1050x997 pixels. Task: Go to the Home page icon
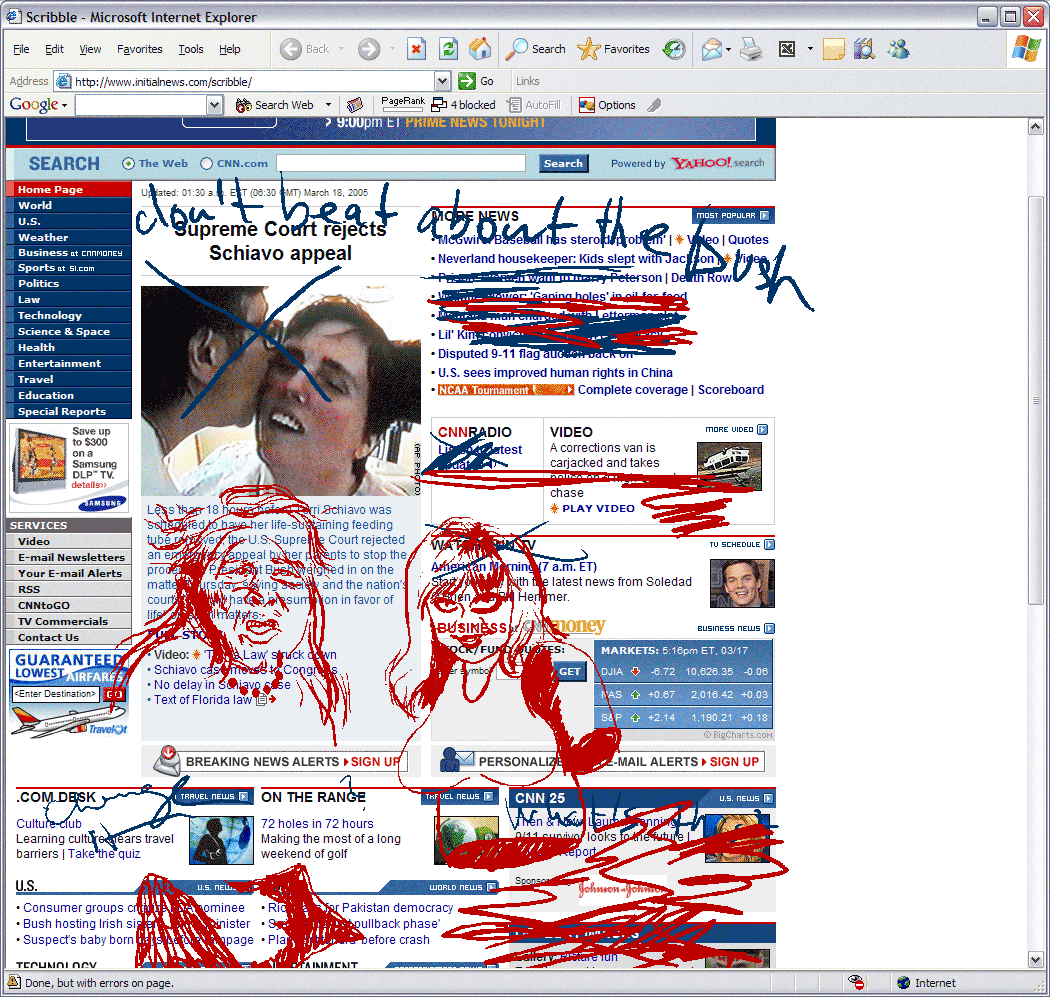pyautogui.click(x=480, y=49)
